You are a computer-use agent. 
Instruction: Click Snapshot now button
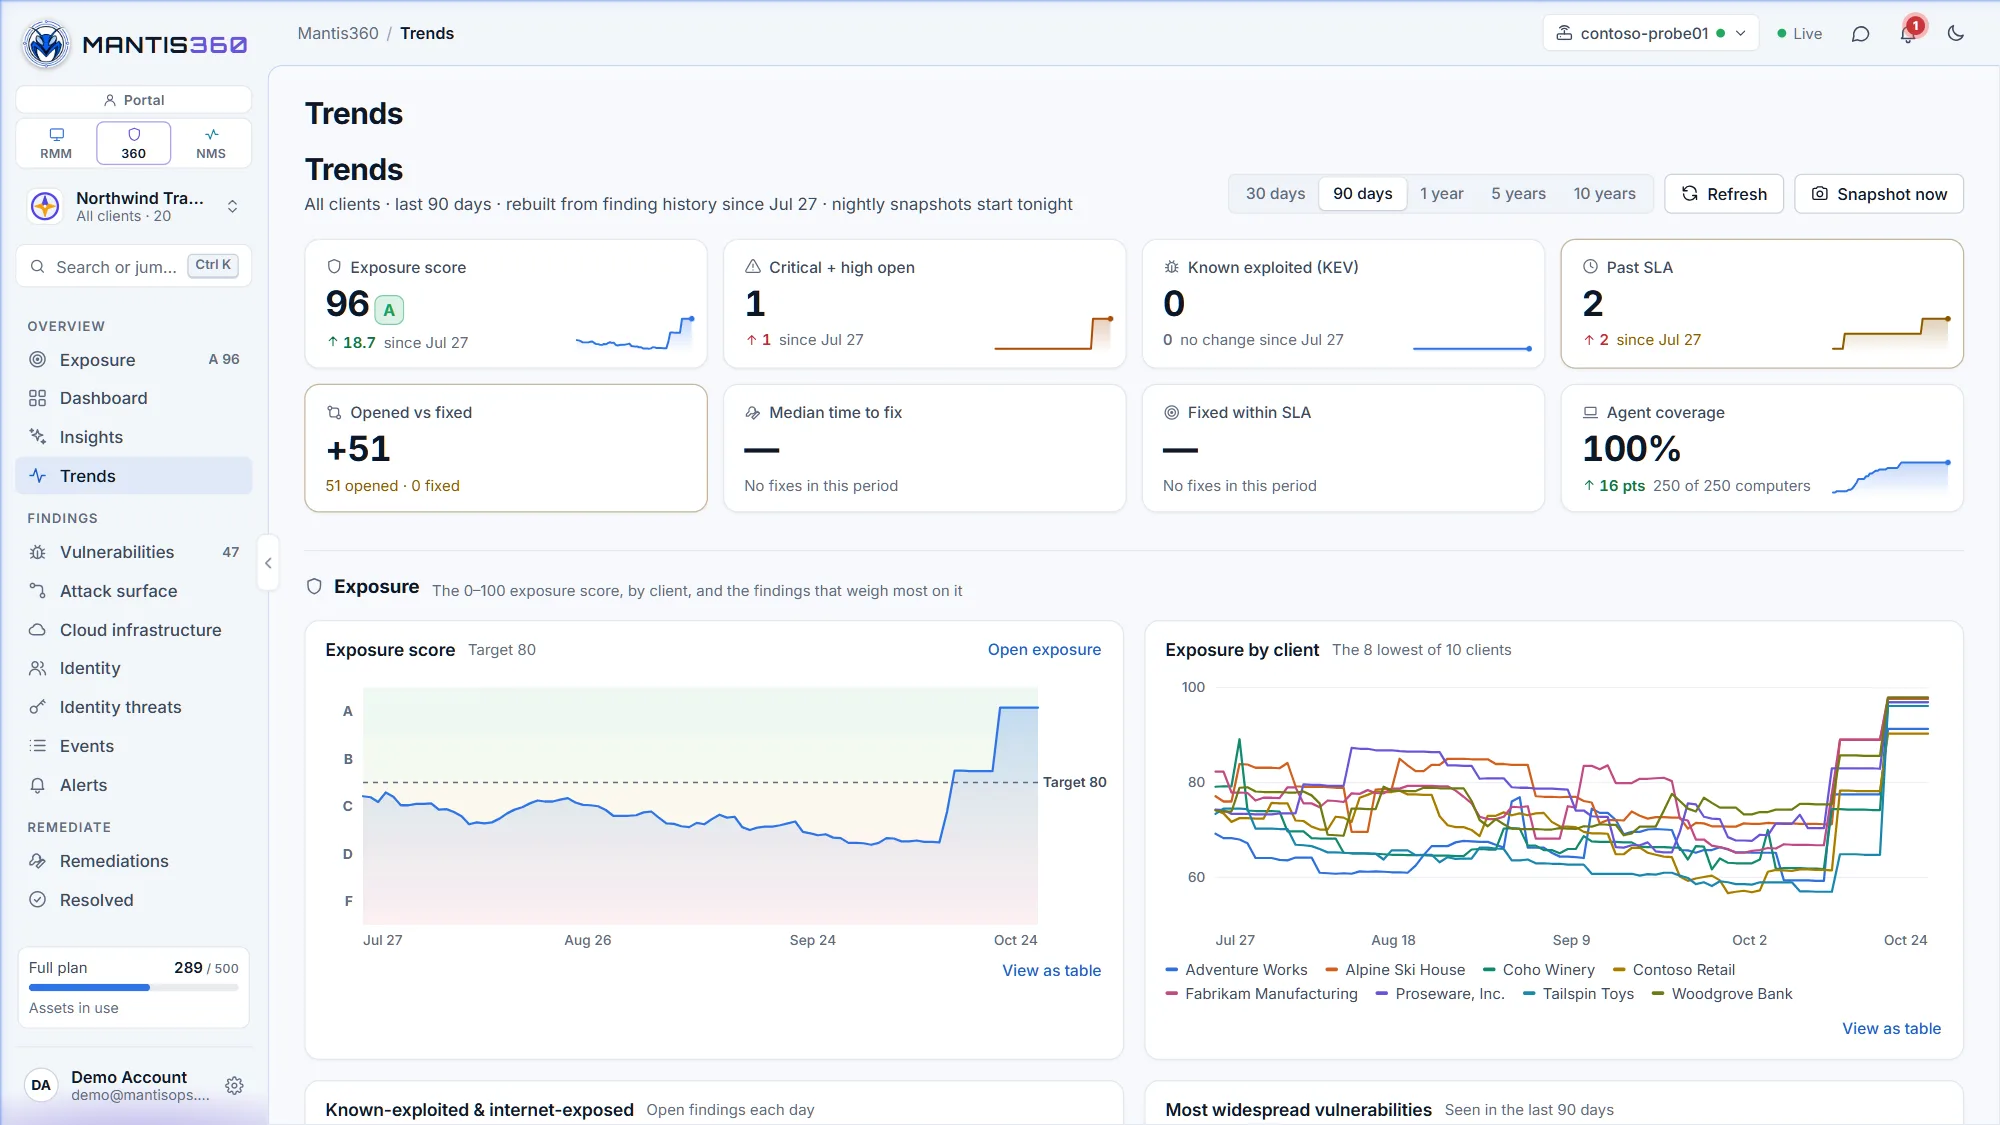(1879, 194)
